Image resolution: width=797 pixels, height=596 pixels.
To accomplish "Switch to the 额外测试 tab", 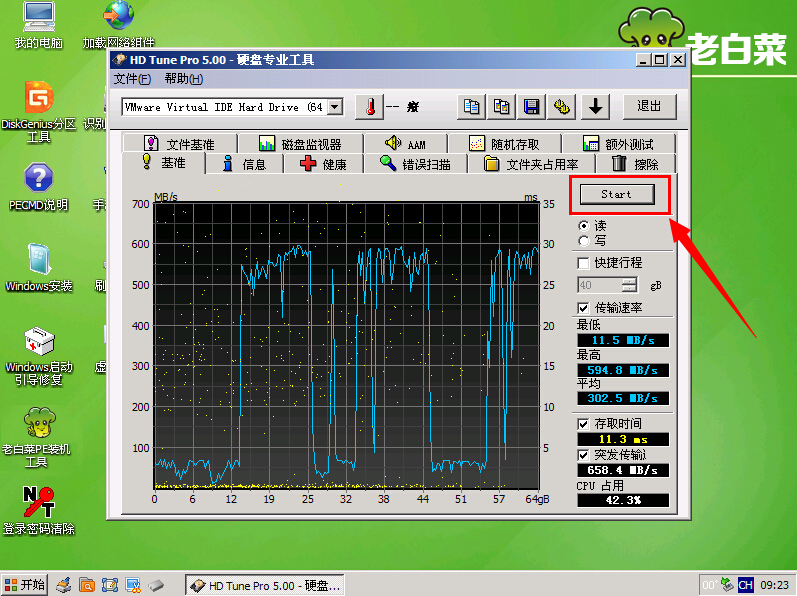I will (x=619, y=144).
